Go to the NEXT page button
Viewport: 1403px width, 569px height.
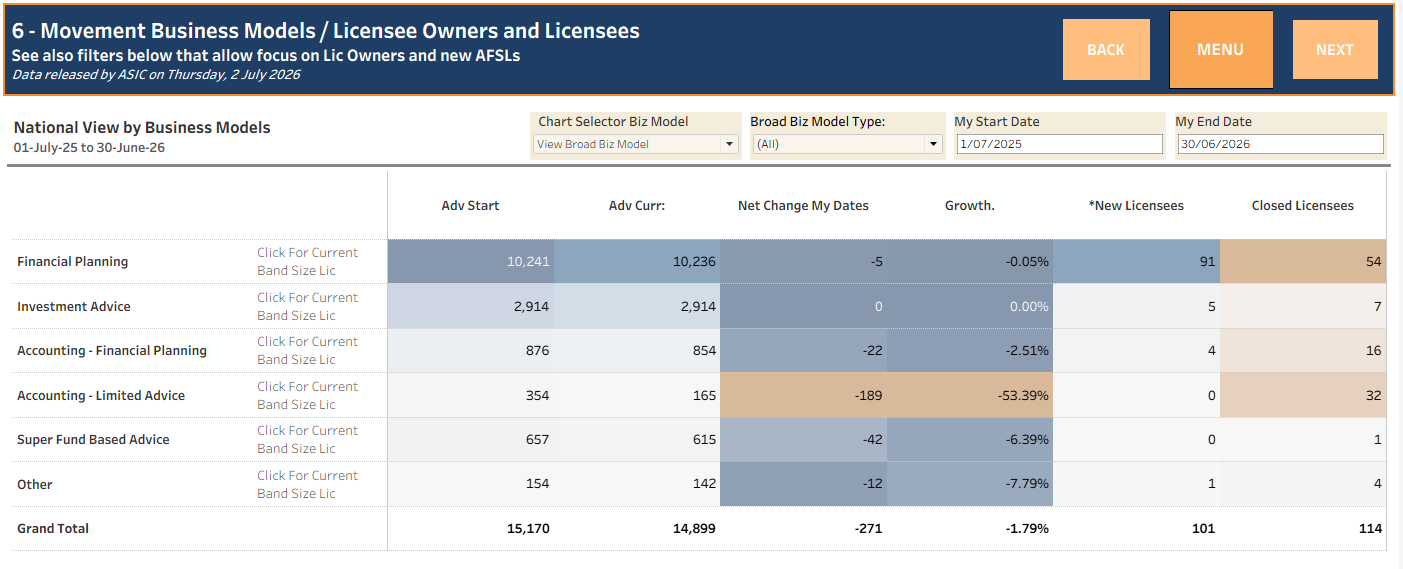tap(1334, 50)
